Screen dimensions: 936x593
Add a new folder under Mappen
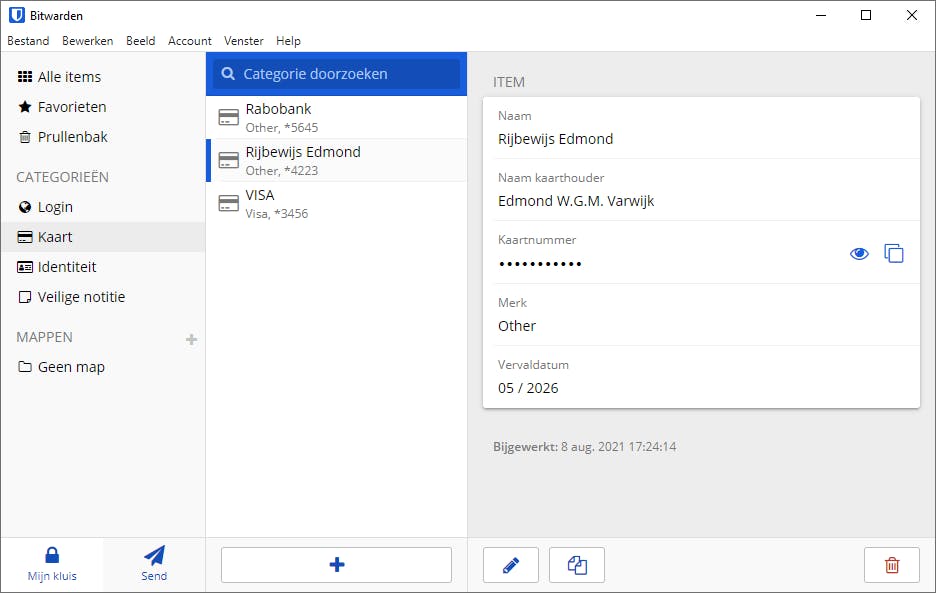(x=191, y=340)
